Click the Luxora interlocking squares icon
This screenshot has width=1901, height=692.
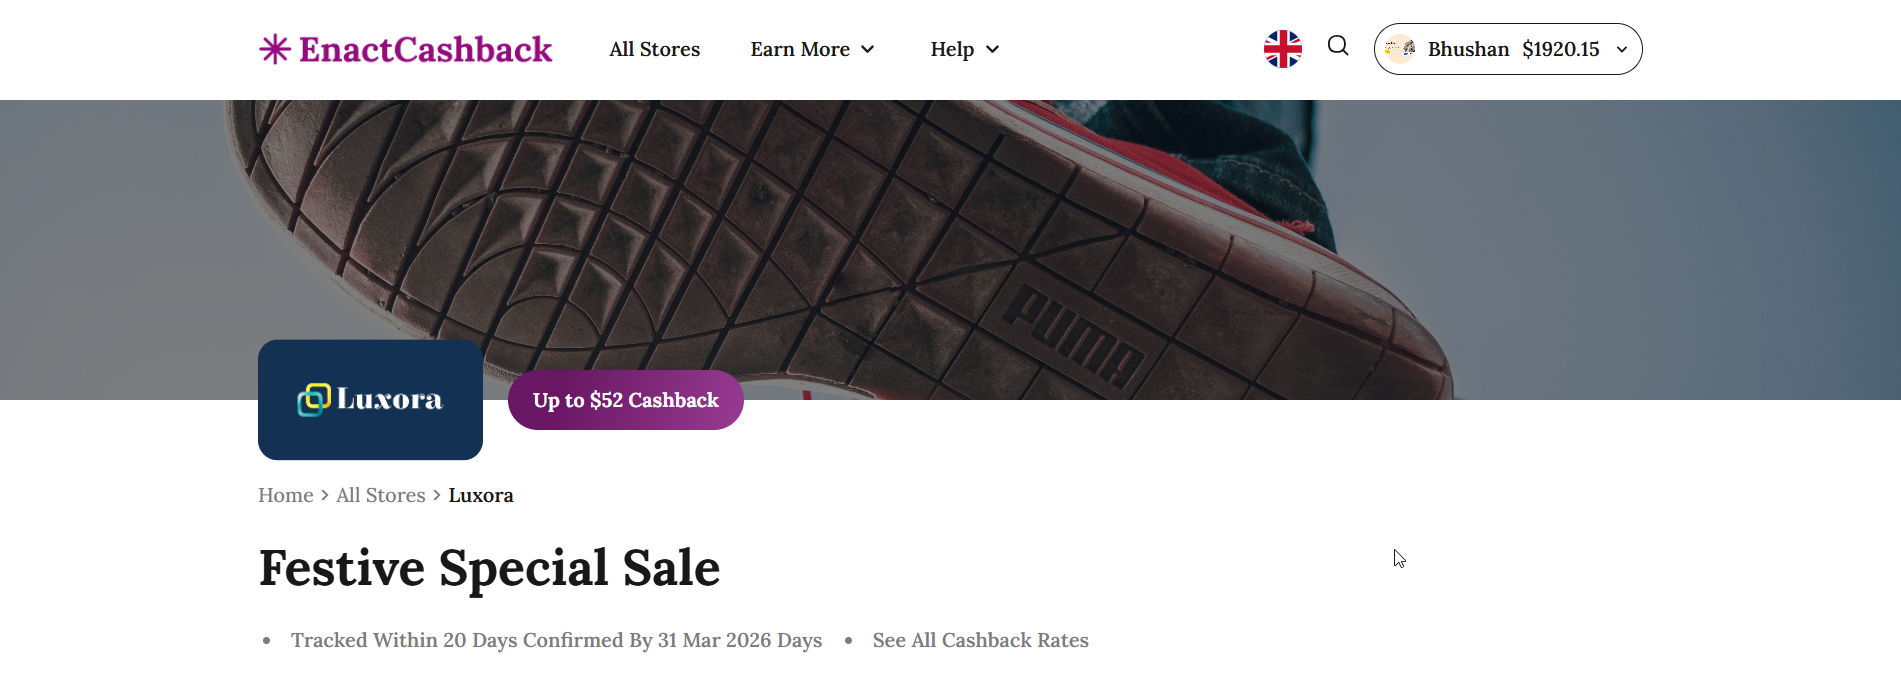314,400
